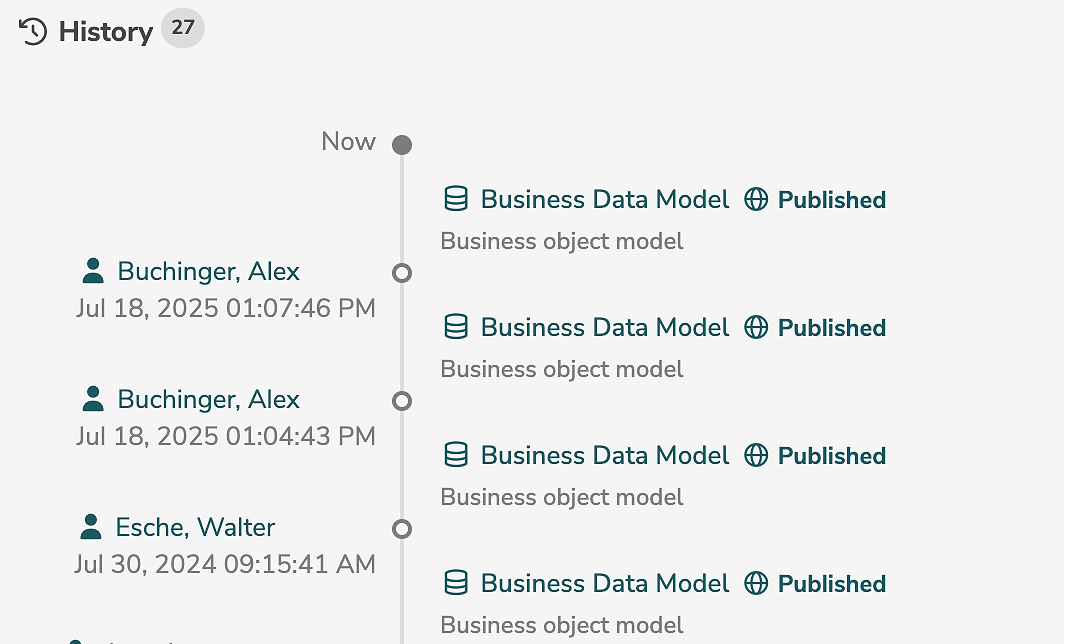This screenshot has width=1068, height=644.
Task: Click the History clock icon
Action: pos(33,32)
